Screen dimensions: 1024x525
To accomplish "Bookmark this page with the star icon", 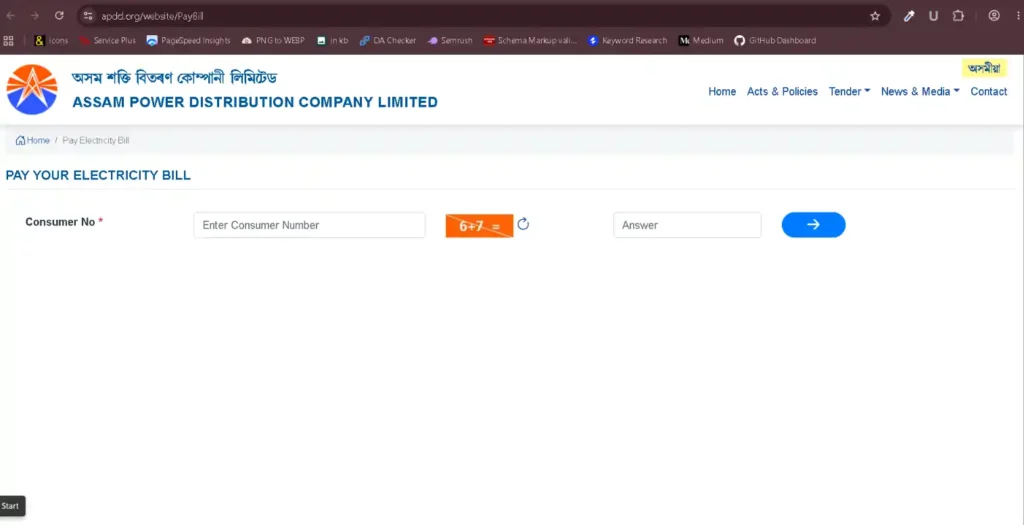I will [875, 16].
